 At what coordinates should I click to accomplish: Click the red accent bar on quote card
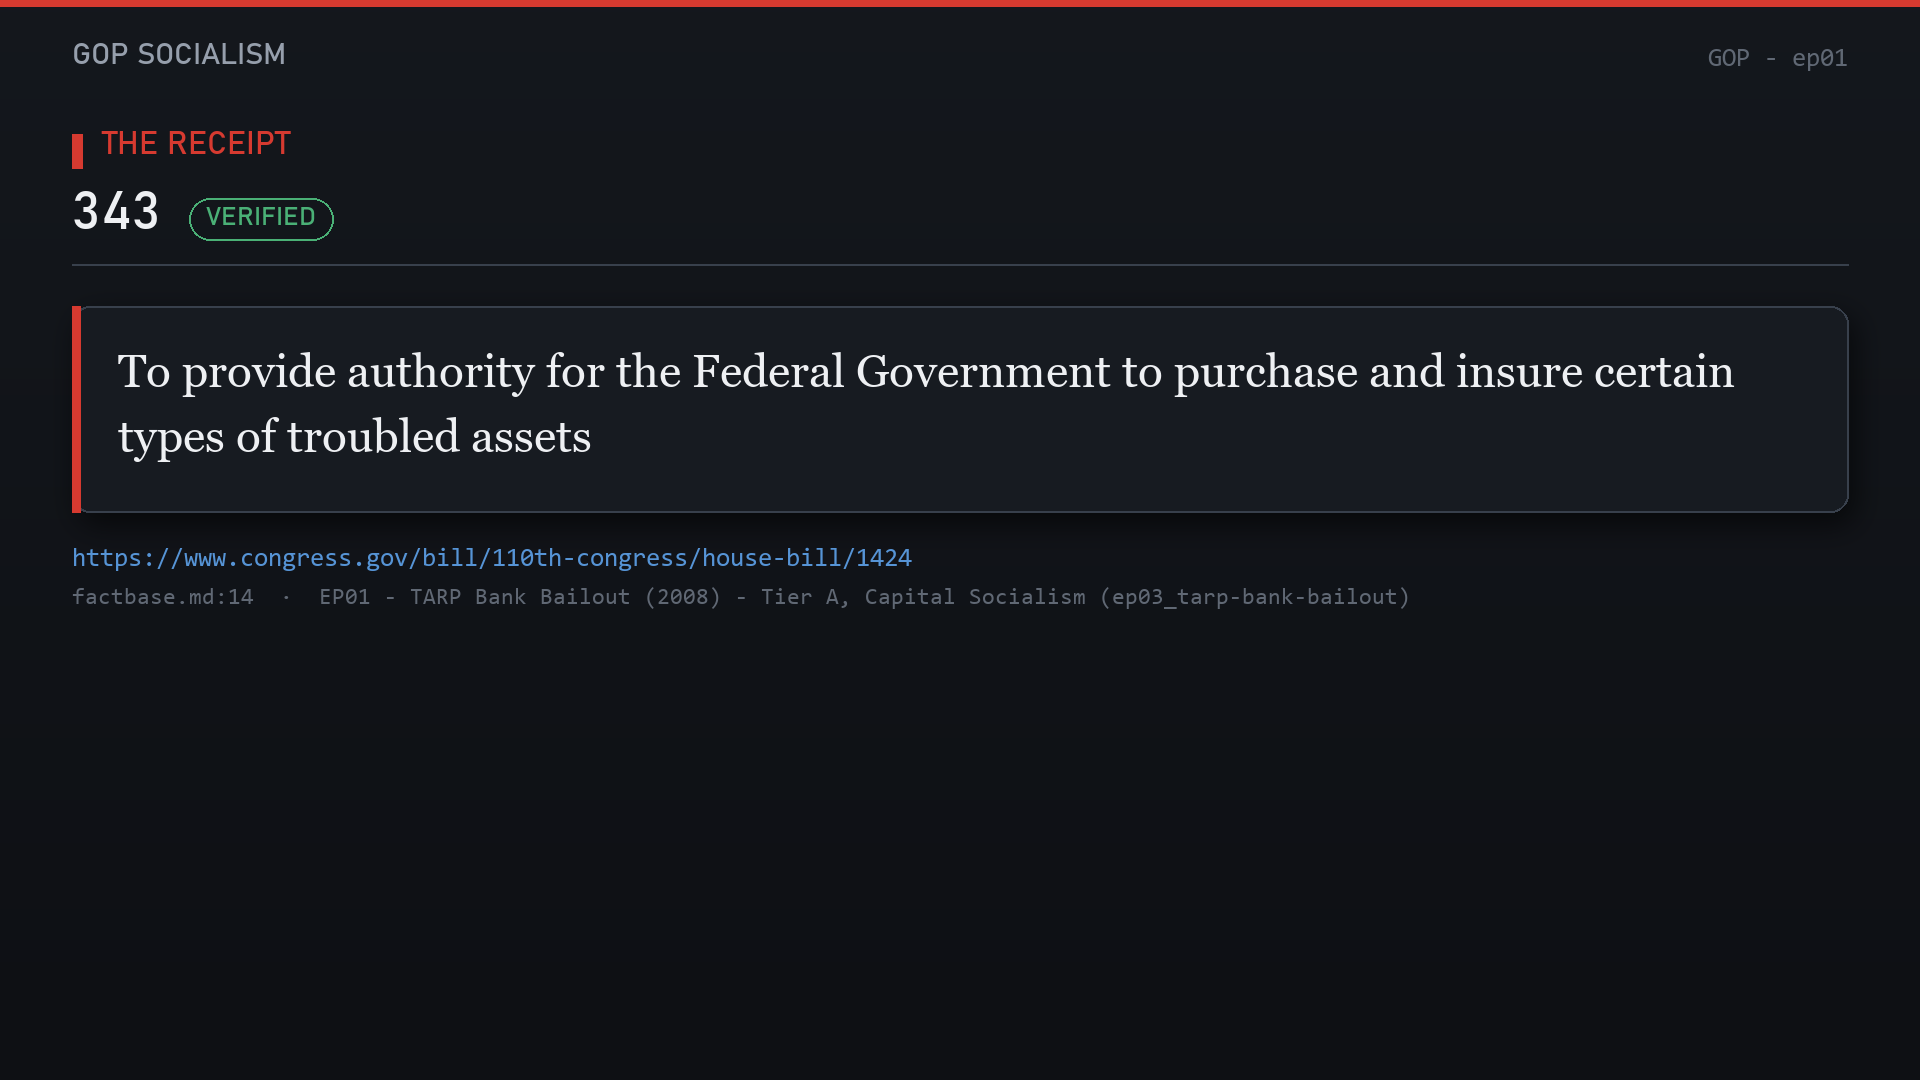click(76, 409)
